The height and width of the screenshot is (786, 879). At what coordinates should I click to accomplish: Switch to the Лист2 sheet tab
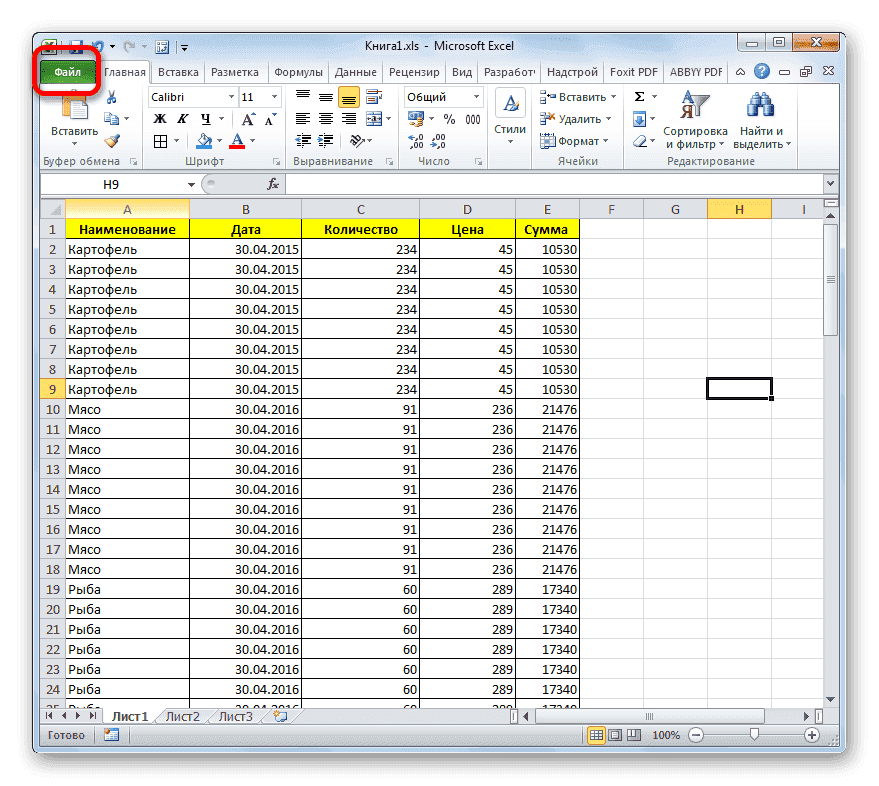click(x=182, y=716)
